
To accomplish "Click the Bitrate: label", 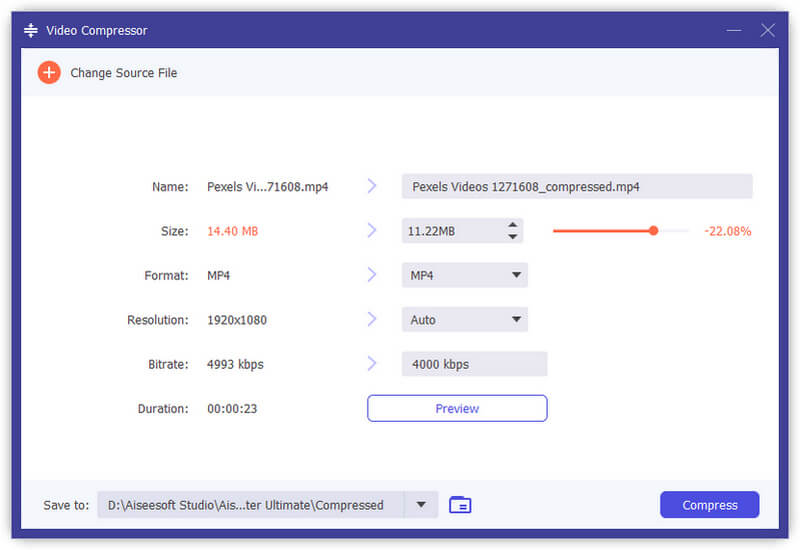I will click(168, 365).
